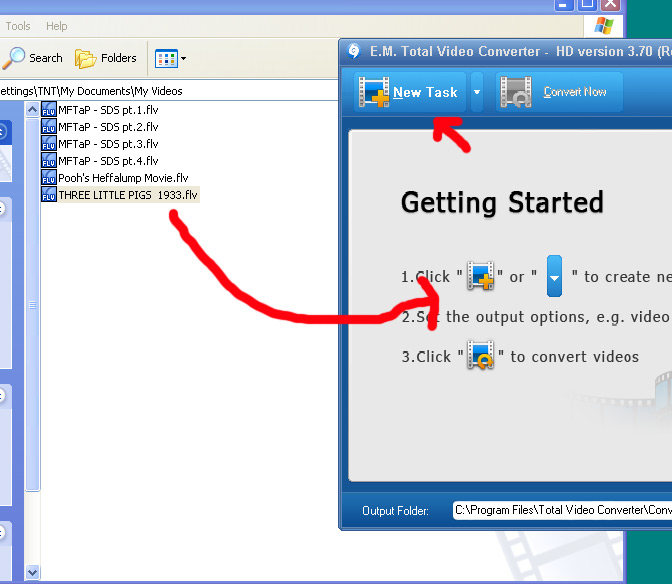Click the New Task button
Image resolution: width=672 pixels, height=584 pixels.
tap(410, 92)
